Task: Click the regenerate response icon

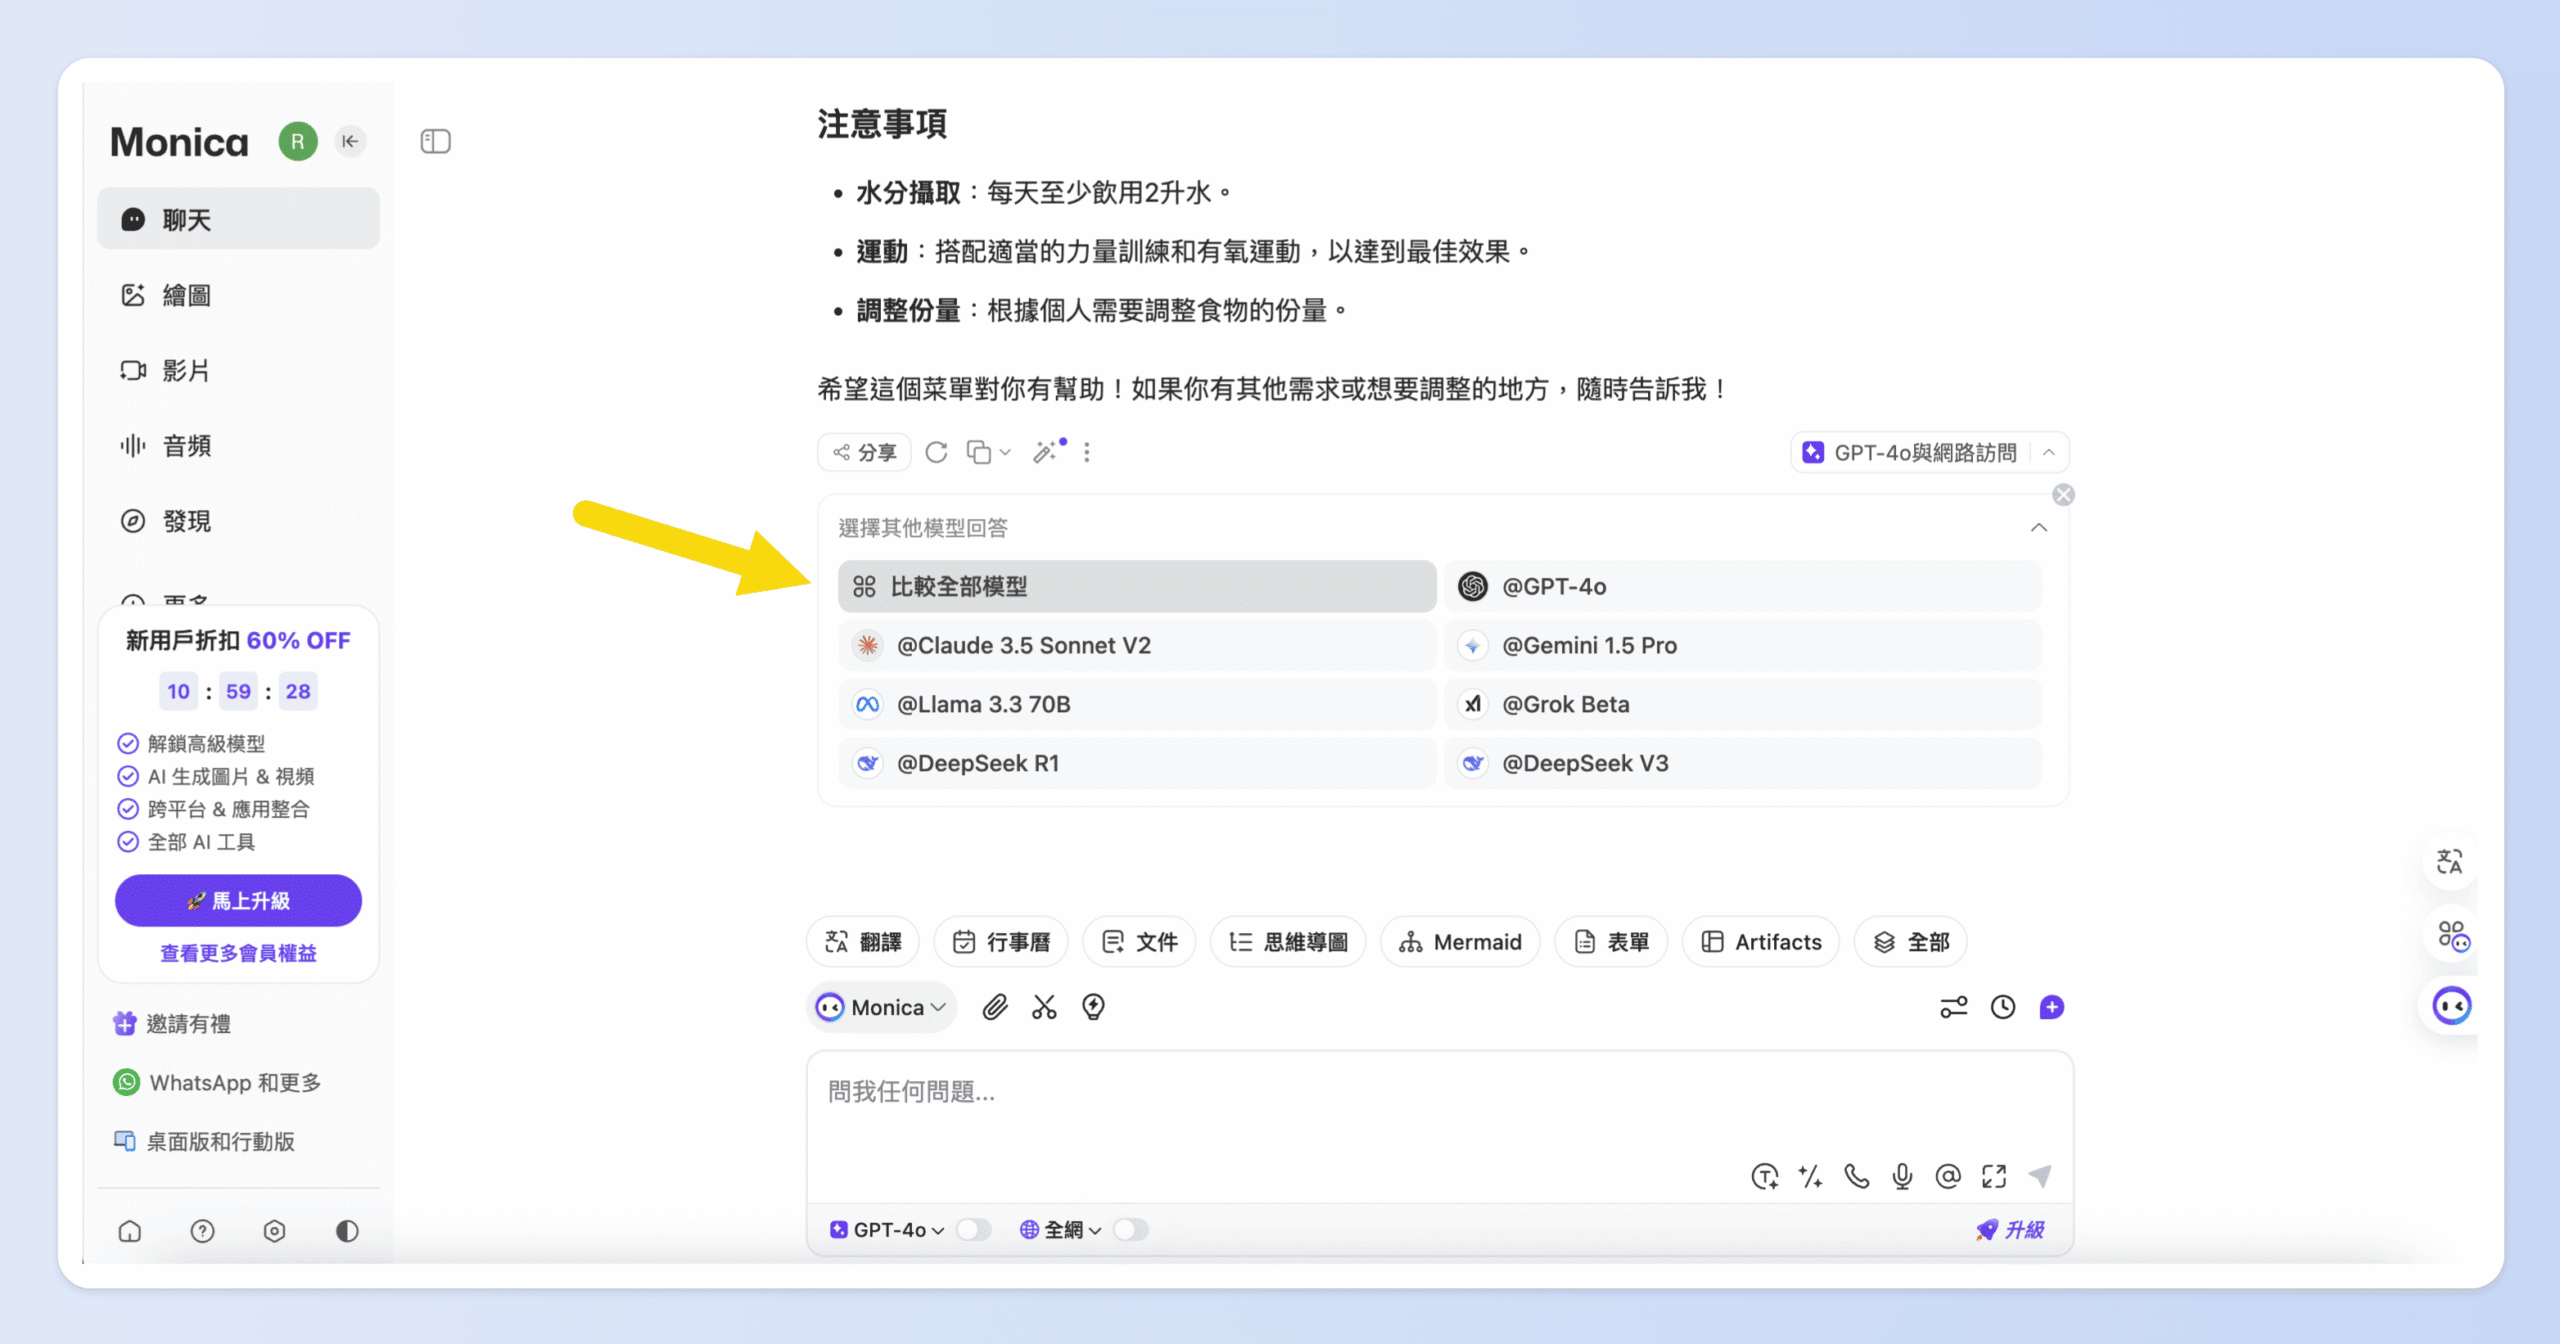Action: click(x=936, y=452)
